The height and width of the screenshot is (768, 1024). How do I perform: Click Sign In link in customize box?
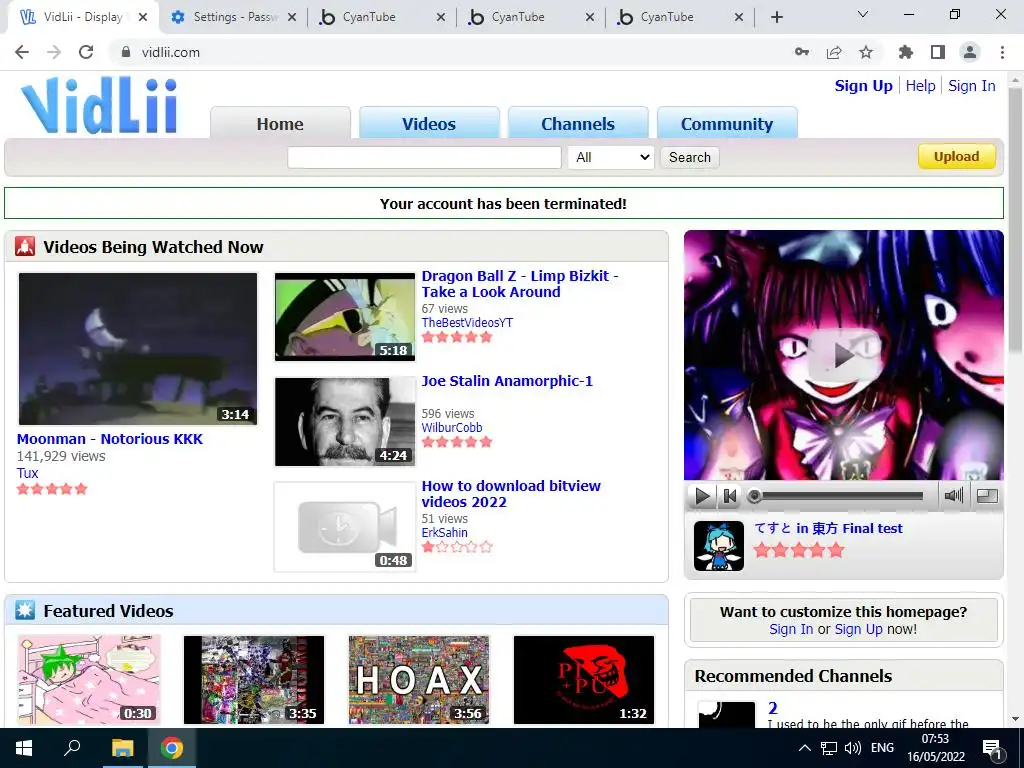791,630
